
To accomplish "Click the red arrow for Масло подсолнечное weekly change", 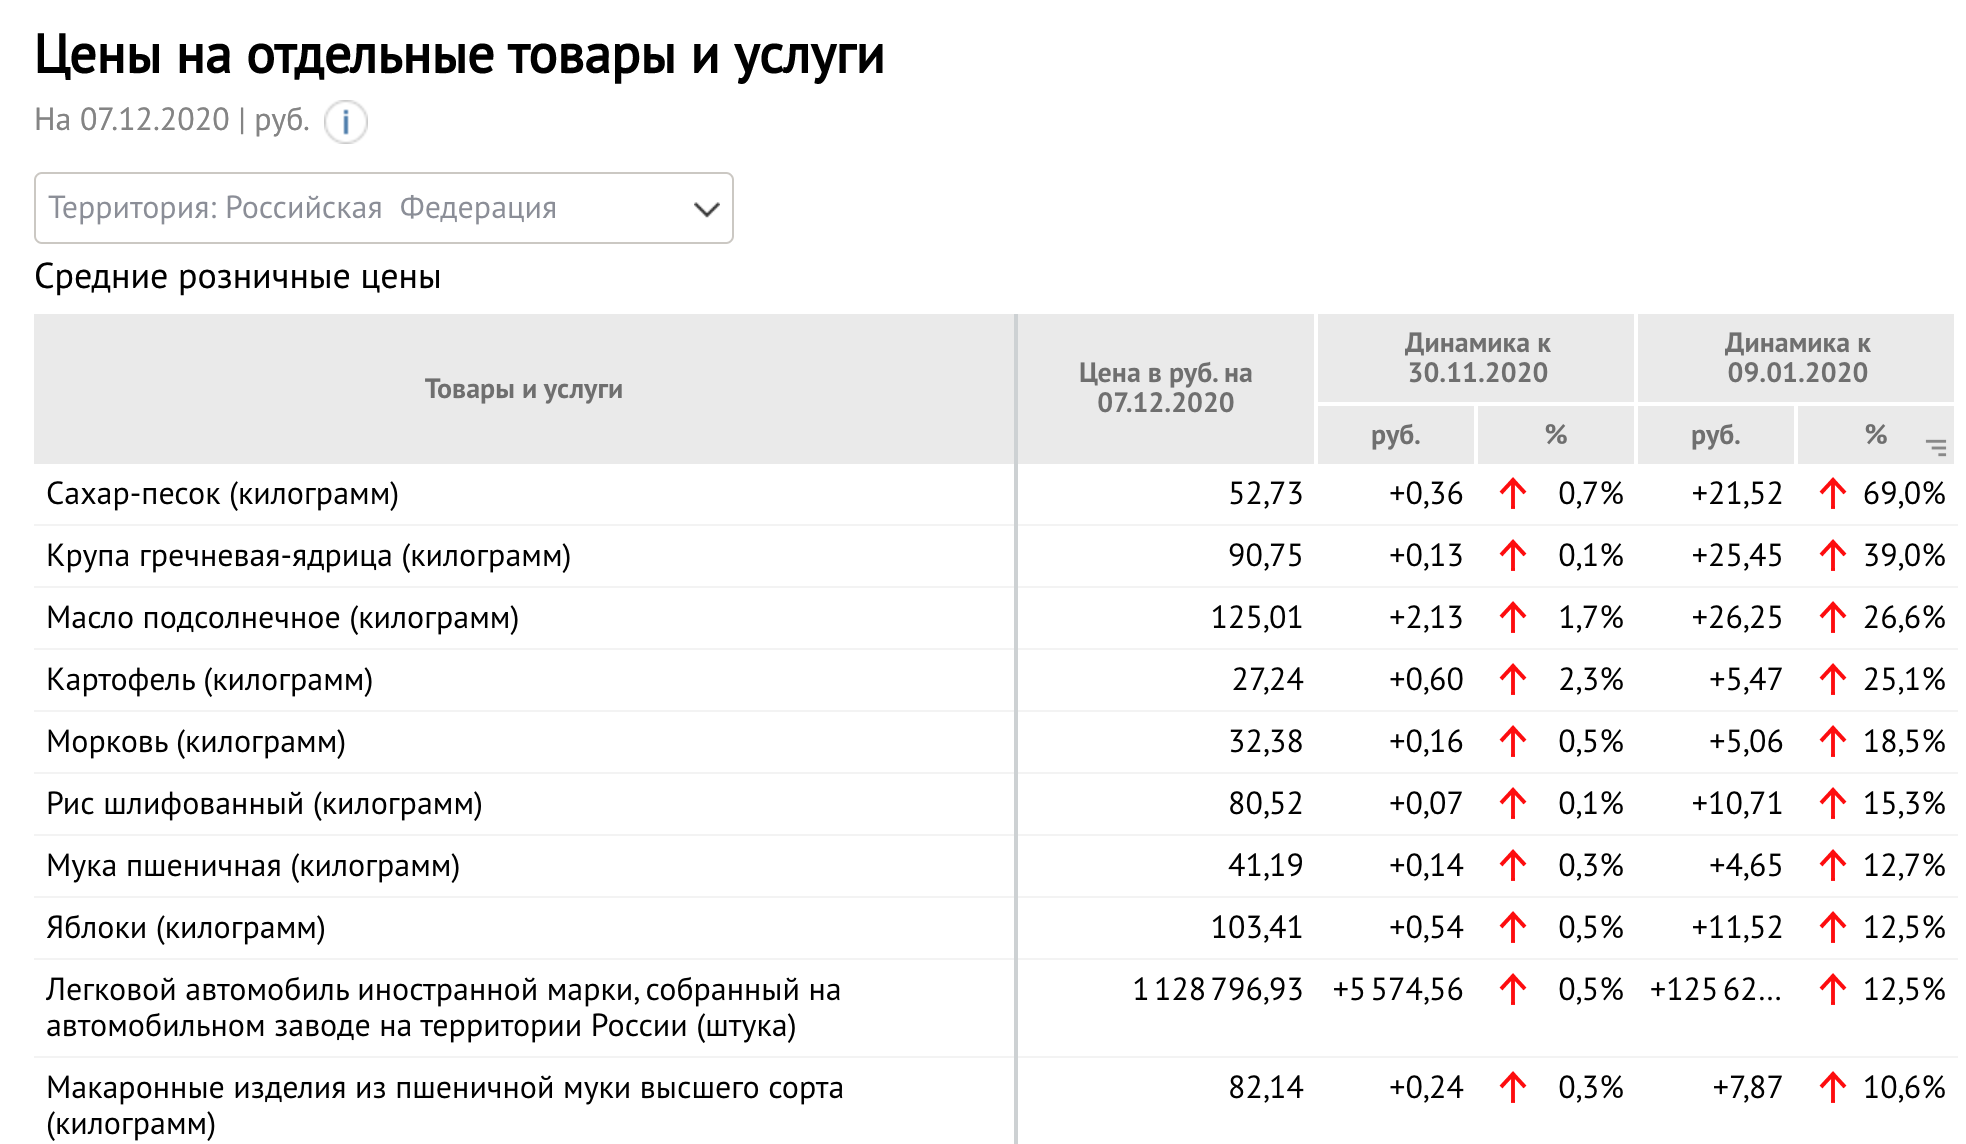I will (x=1513, y=618).
